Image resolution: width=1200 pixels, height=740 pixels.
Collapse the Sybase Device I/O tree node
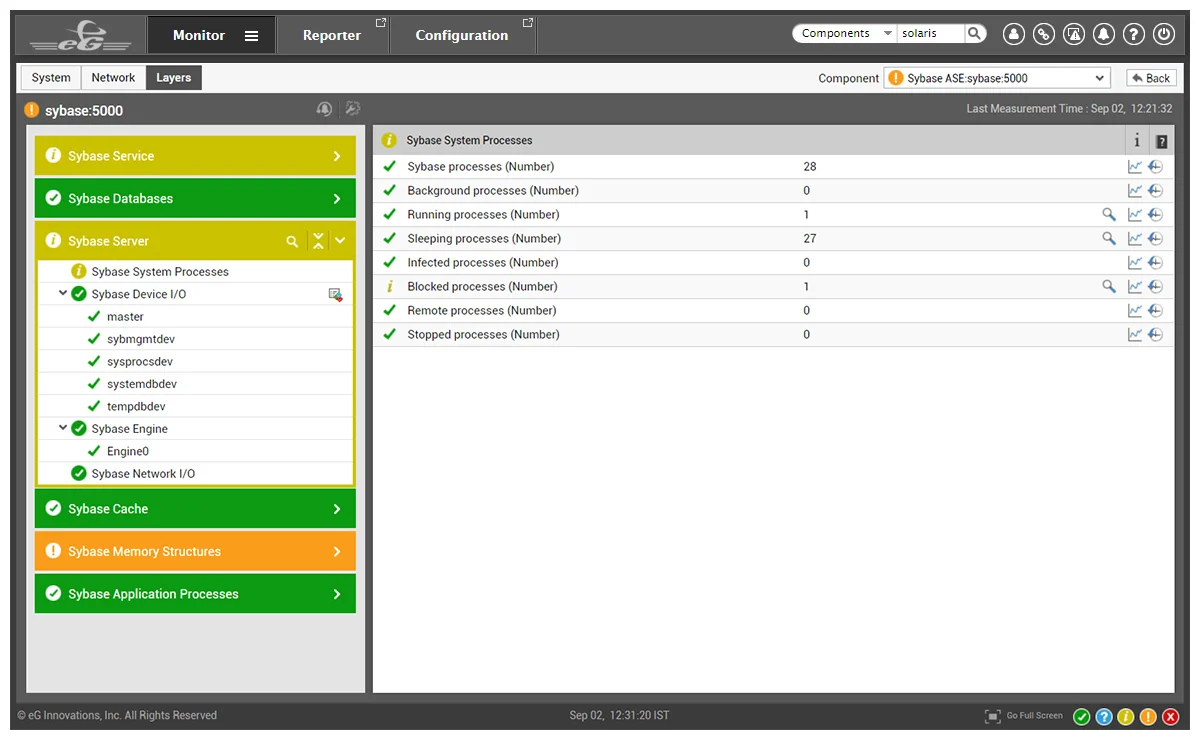[63, 294]
